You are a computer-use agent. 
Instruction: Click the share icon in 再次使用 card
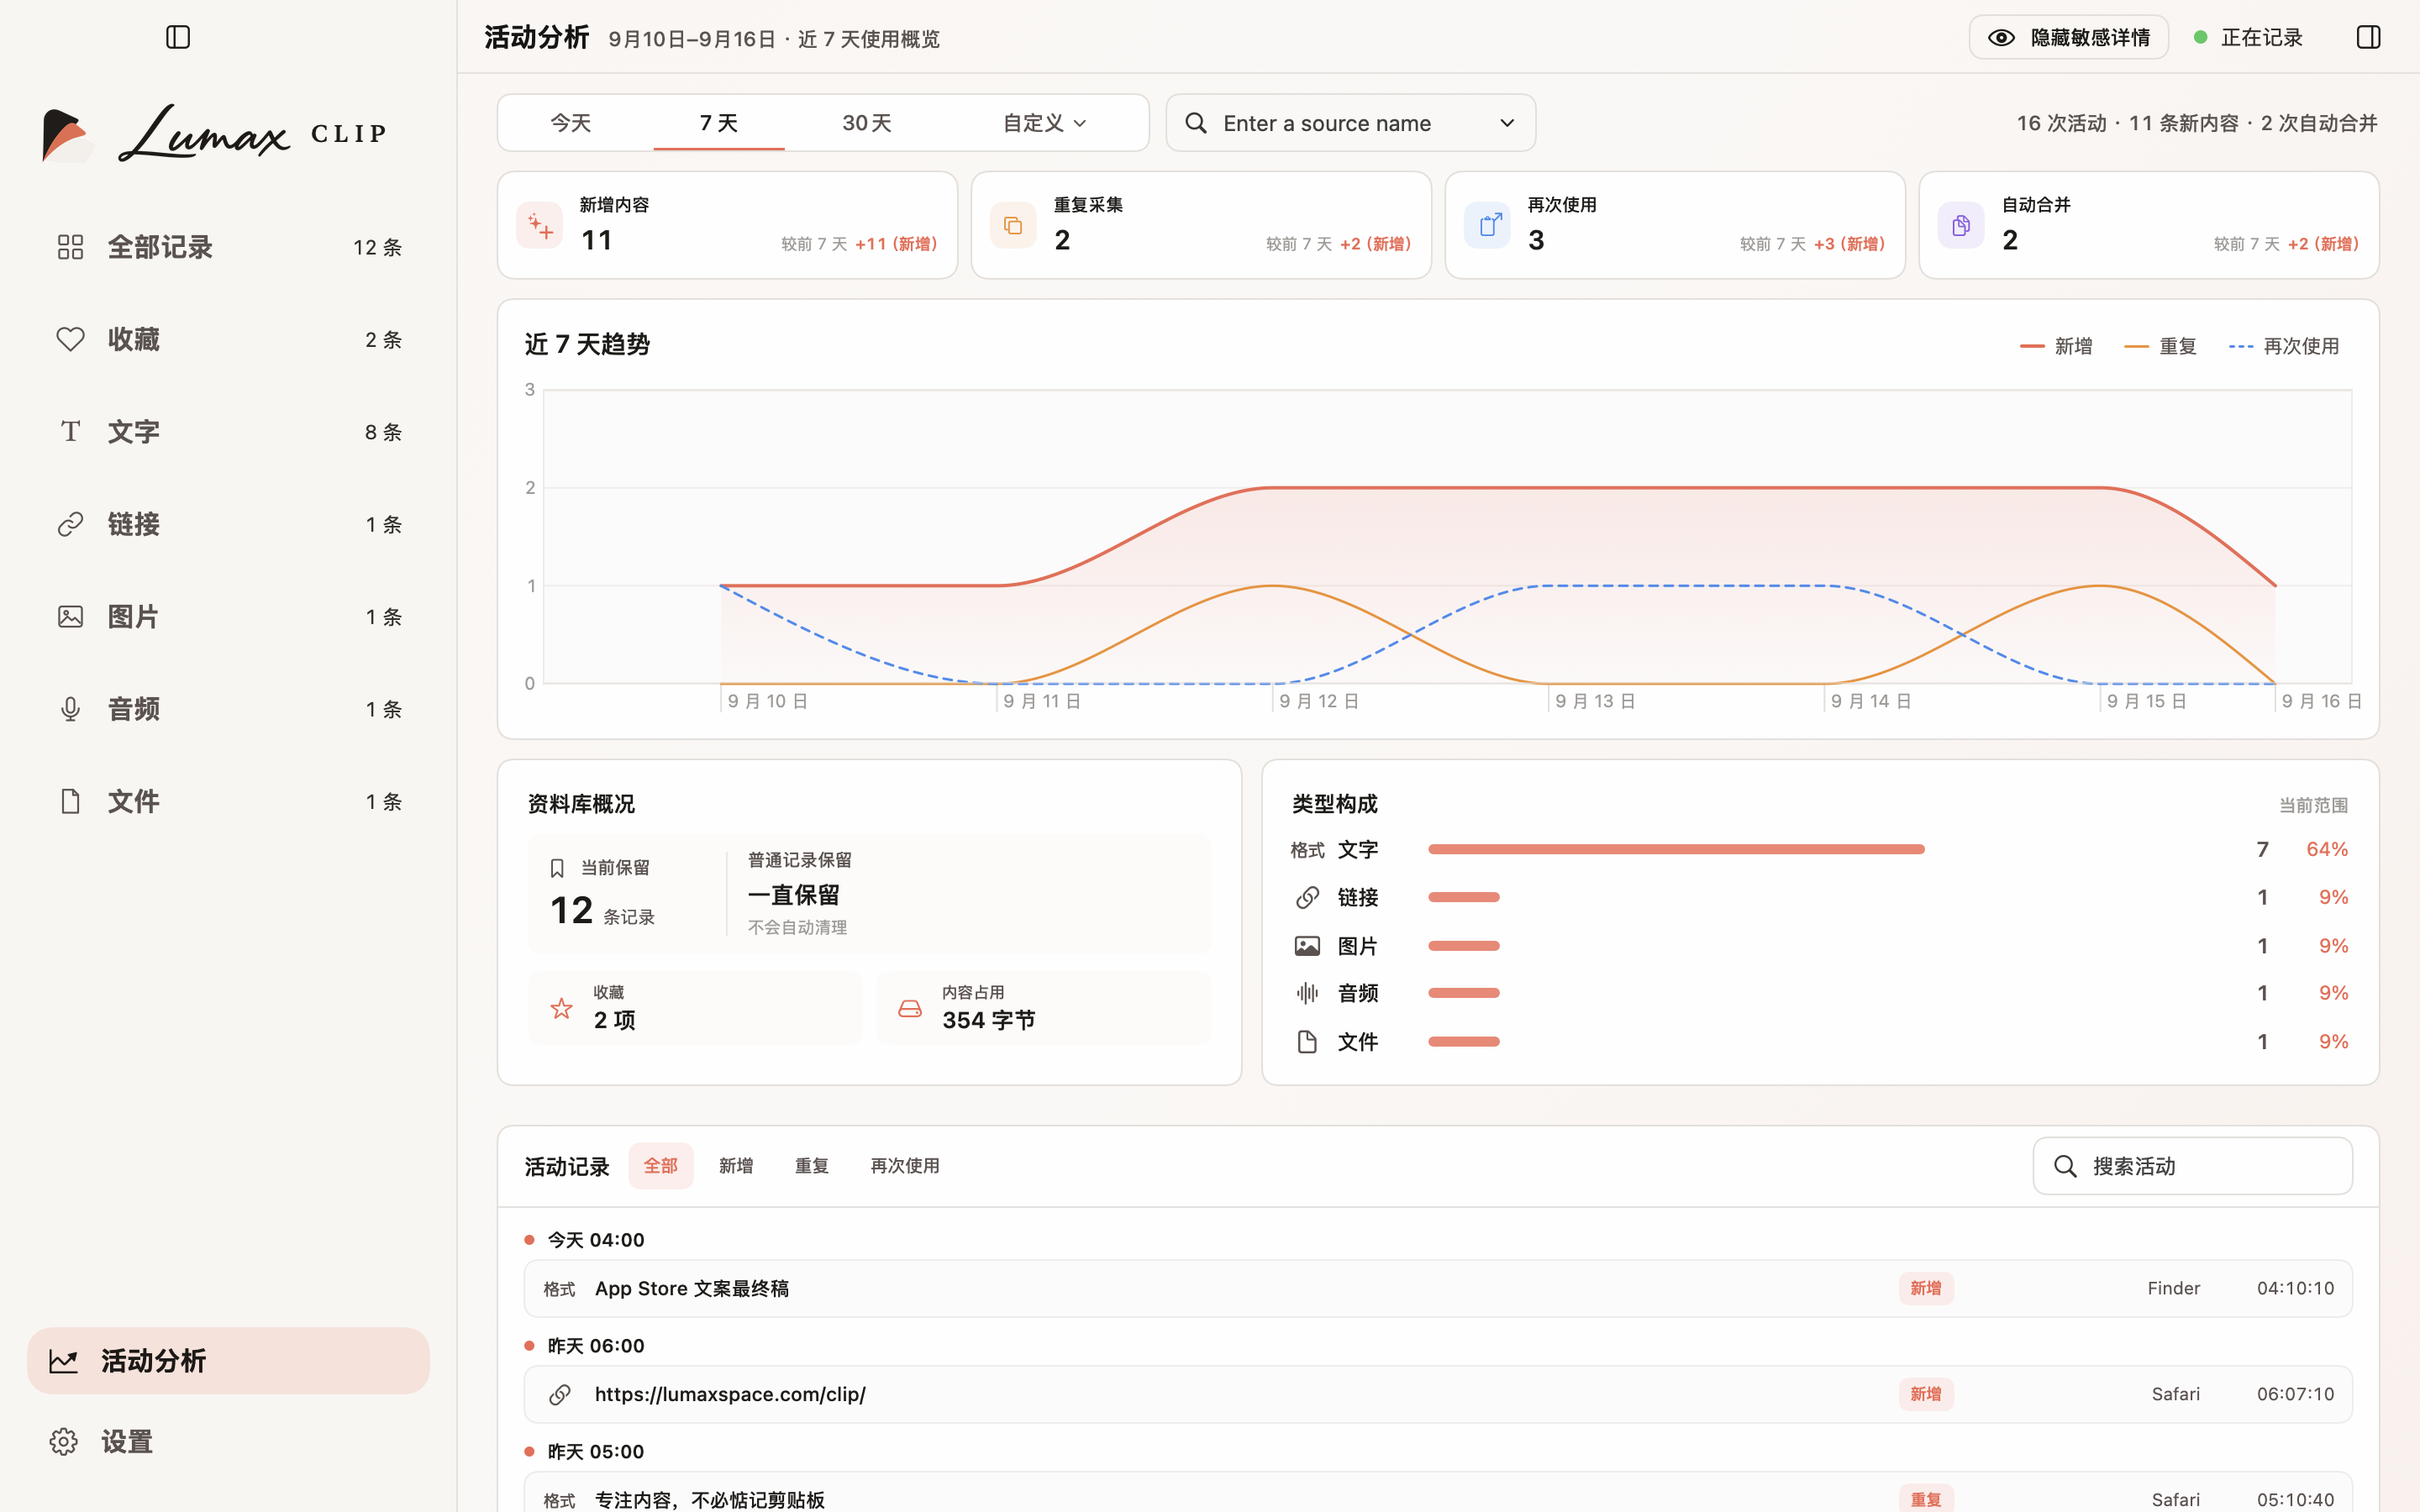tap(1488, 225)
